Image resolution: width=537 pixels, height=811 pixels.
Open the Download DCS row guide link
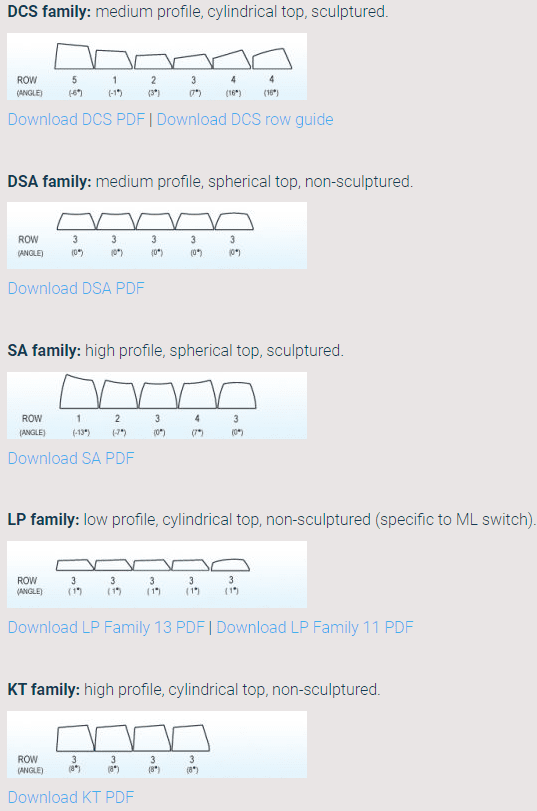pos(245,119)
